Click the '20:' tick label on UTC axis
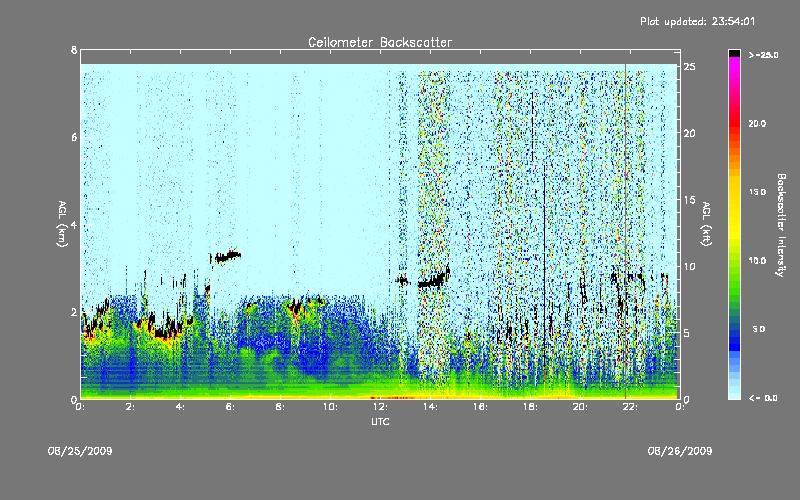Image resolution: width=800 pixels, height=500 pixels. pos(580,407)
